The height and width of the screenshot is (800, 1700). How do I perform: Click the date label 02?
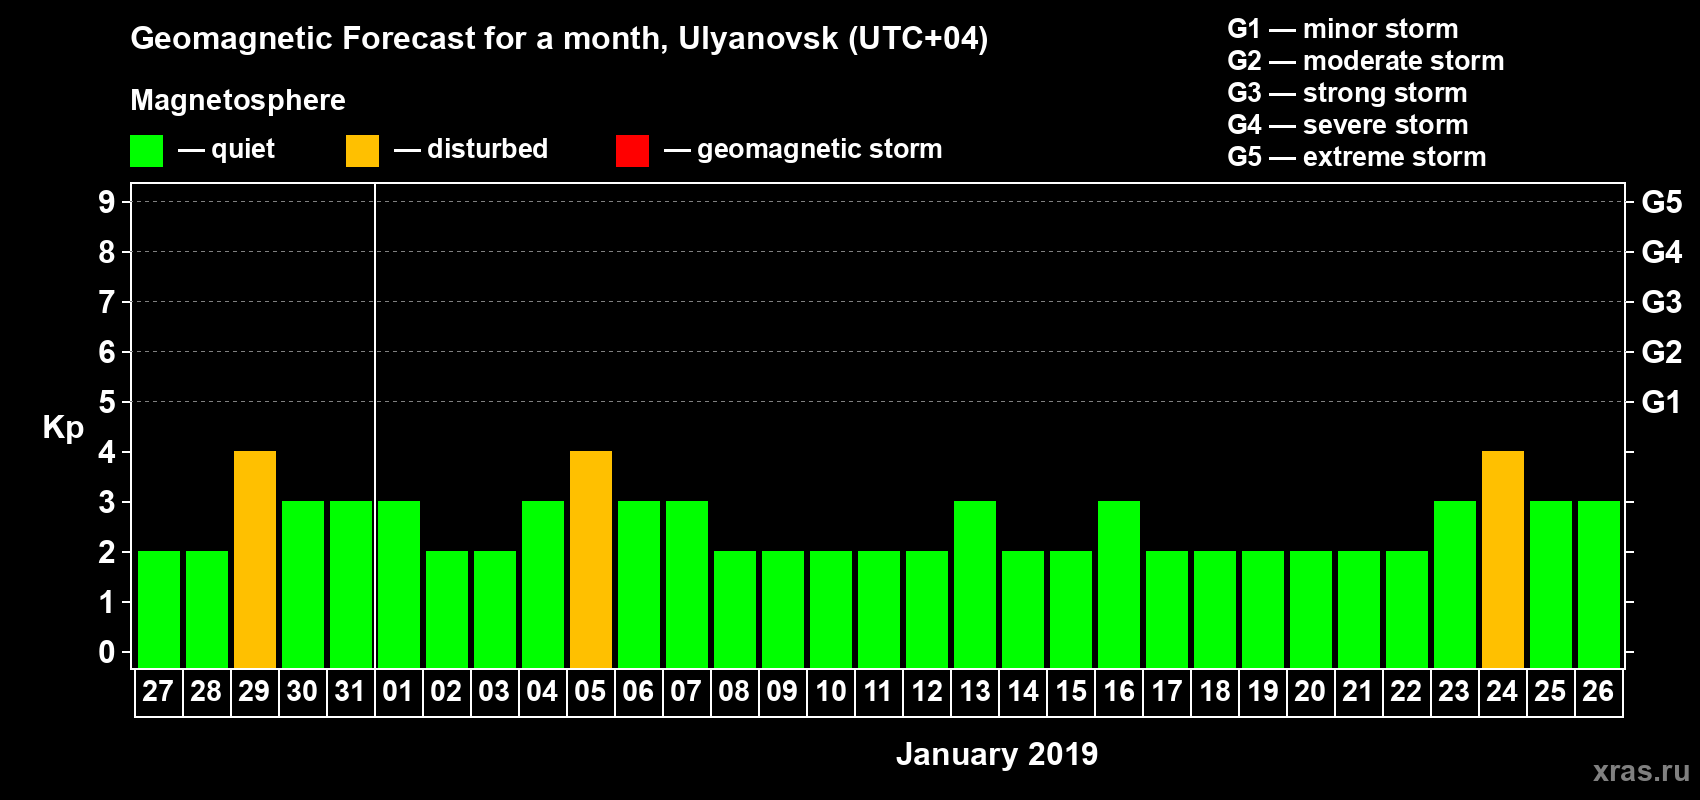click(446, 692)
